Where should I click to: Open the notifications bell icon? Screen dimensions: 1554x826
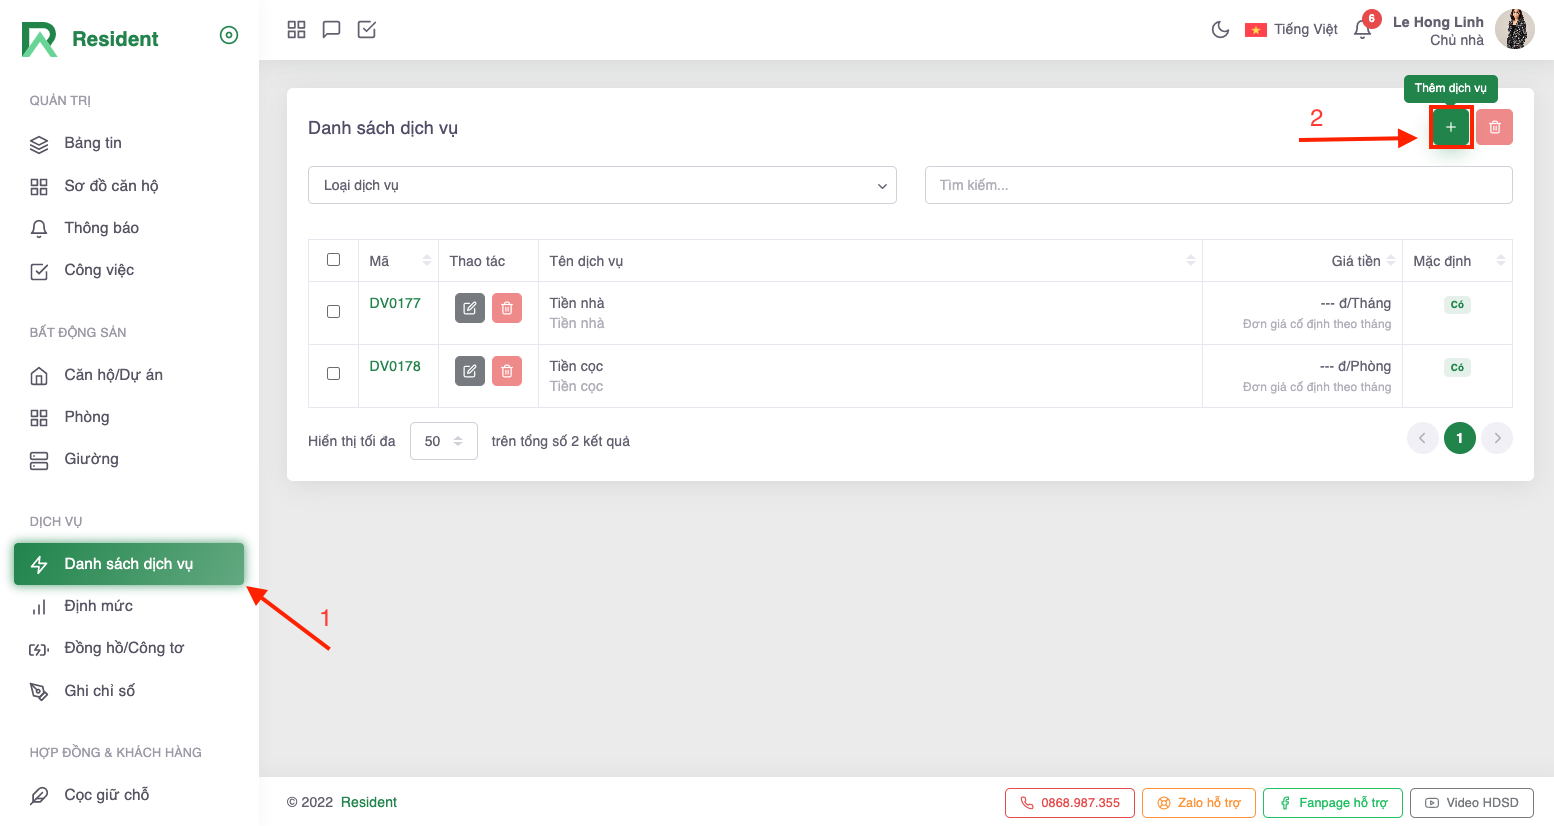click(1362, 30)
